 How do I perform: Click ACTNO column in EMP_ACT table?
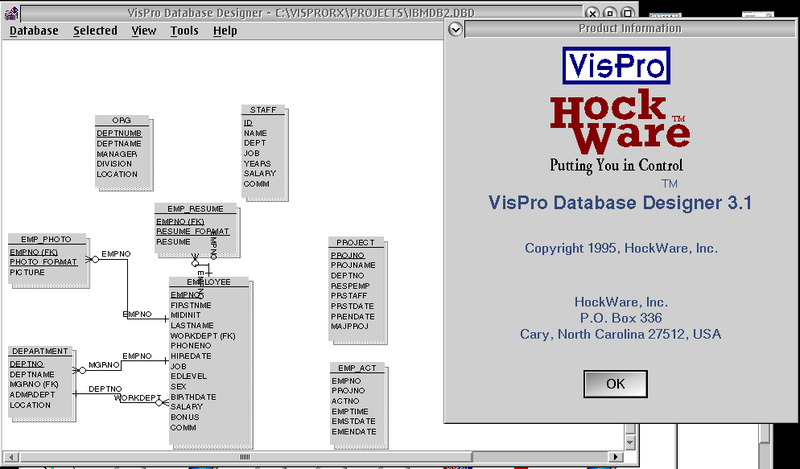pyautogui.click(x=345, y=401)
